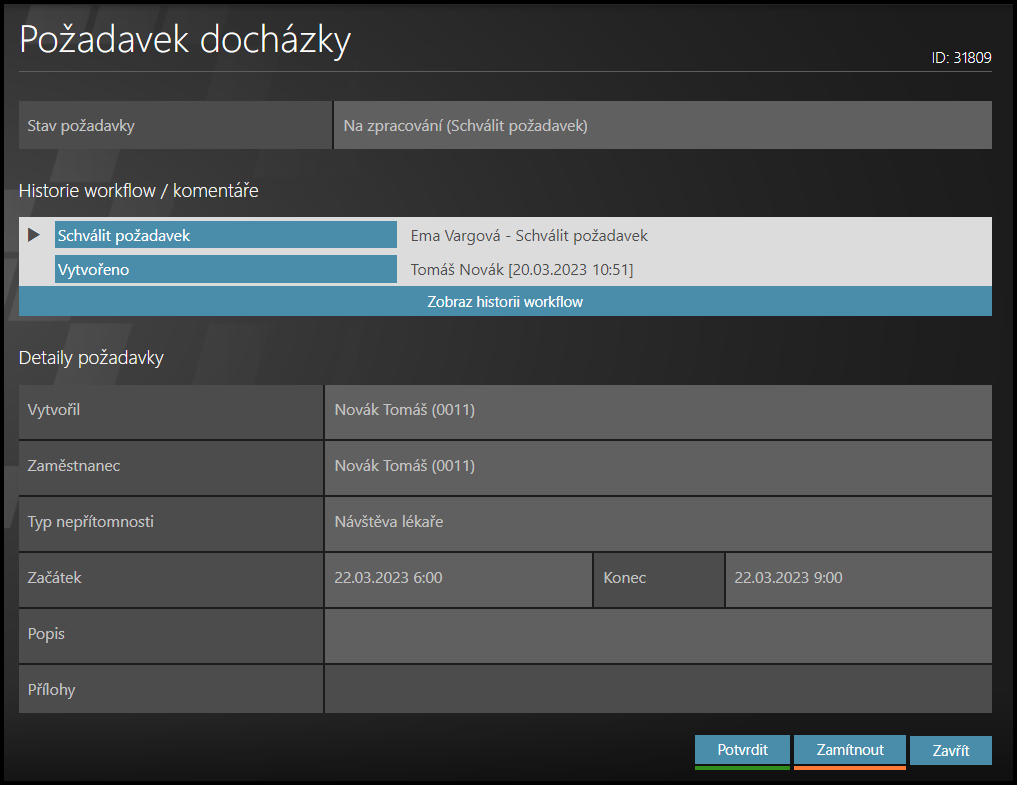Screen dimensions: 1017x785
Task: Click the Konec date-time field
Action: coord(858,579)
